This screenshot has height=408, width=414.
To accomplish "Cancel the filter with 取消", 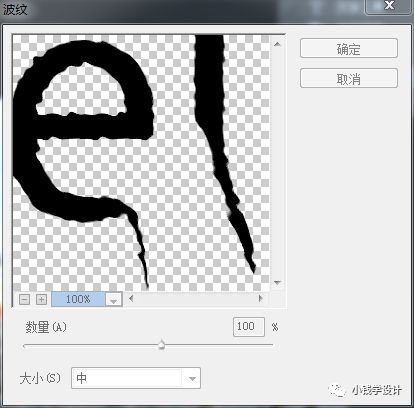I will pyautogui.click(x=349, y=78).
